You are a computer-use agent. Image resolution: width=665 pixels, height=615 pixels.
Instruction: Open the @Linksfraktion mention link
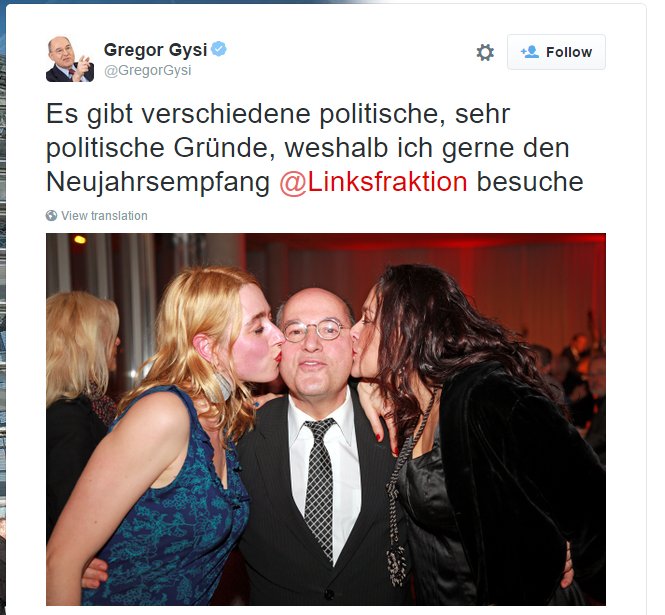[373, 182]
